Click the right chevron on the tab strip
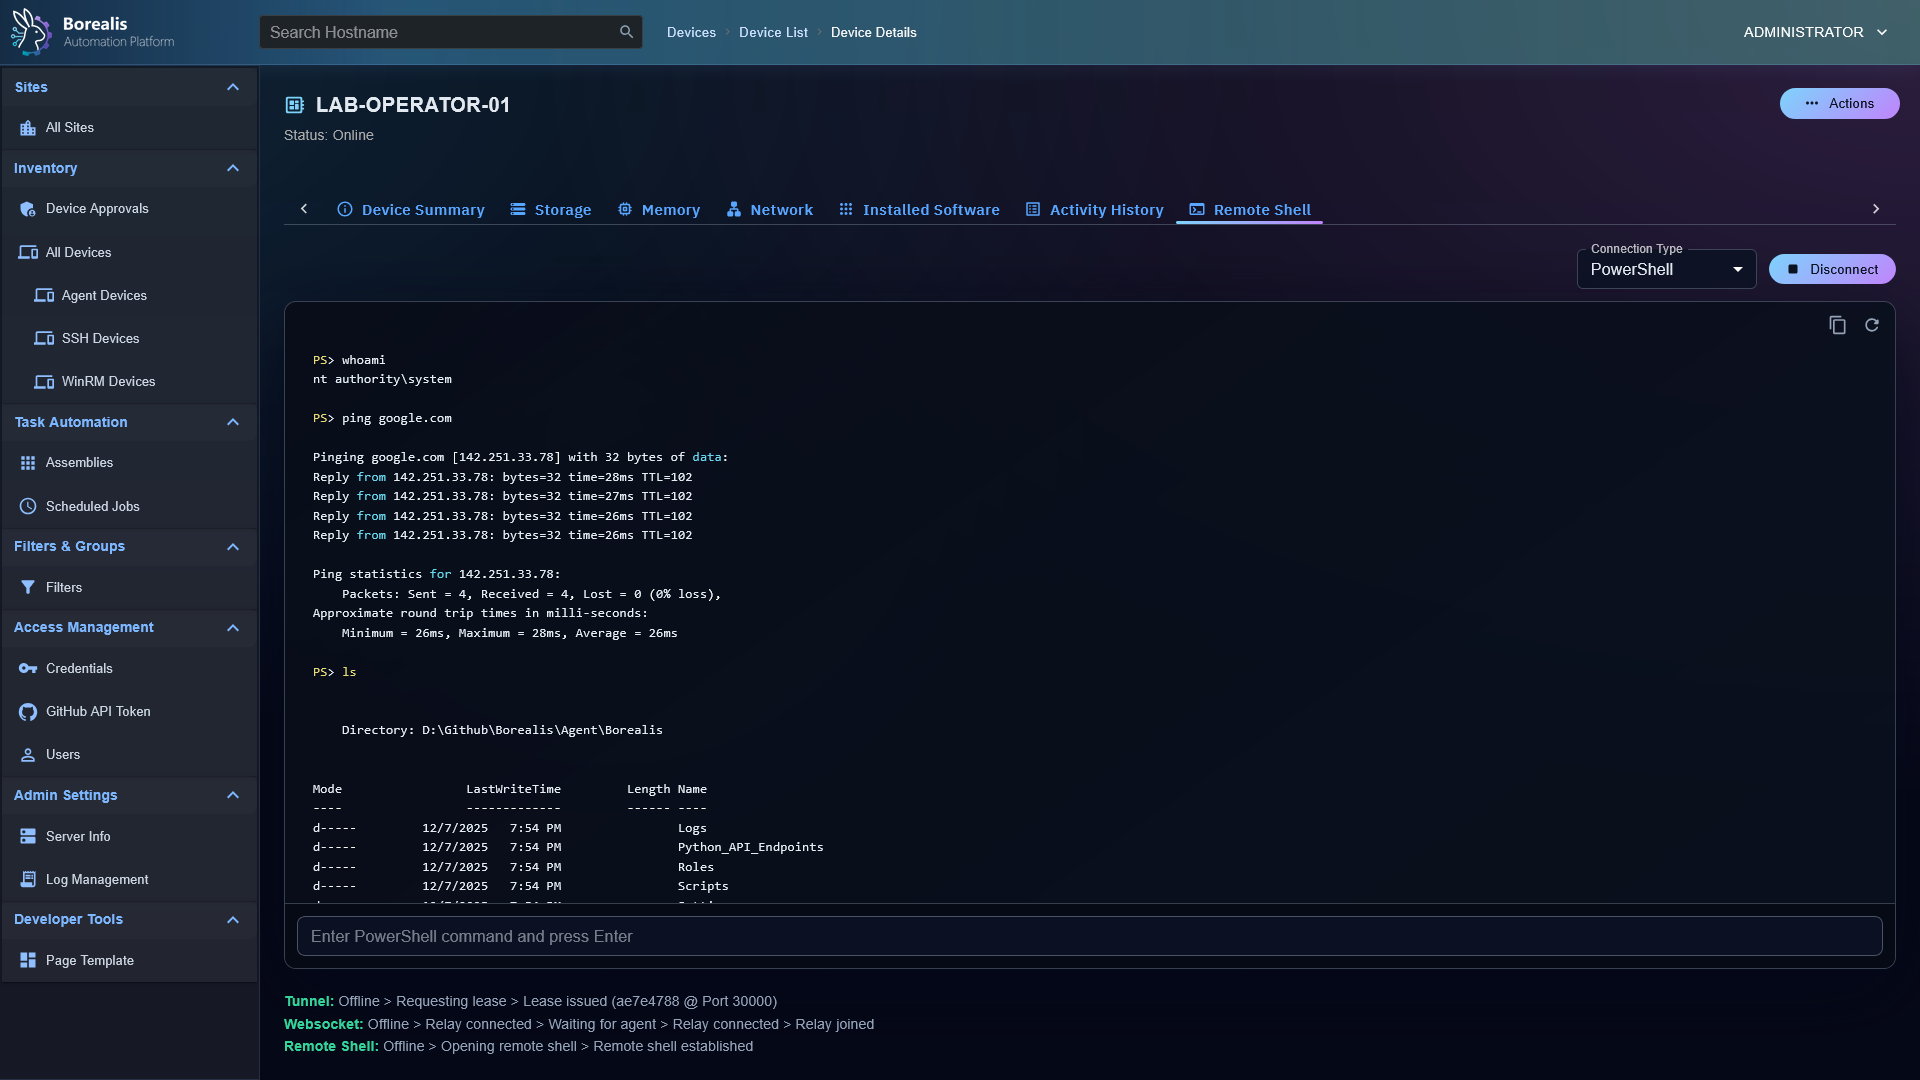 pyautogui.click(x=1875, y=209)
